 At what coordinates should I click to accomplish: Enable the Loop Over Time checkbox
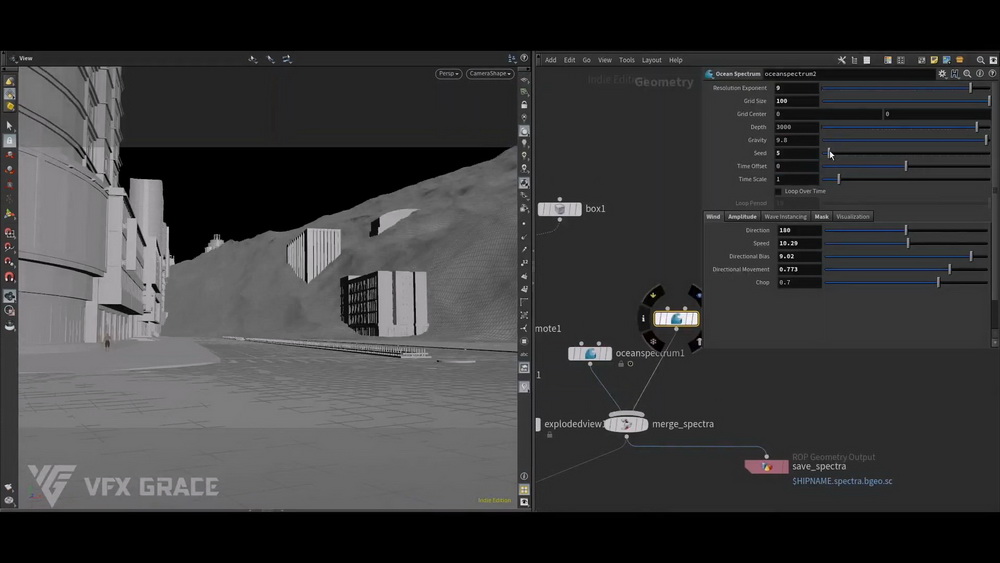778,191
